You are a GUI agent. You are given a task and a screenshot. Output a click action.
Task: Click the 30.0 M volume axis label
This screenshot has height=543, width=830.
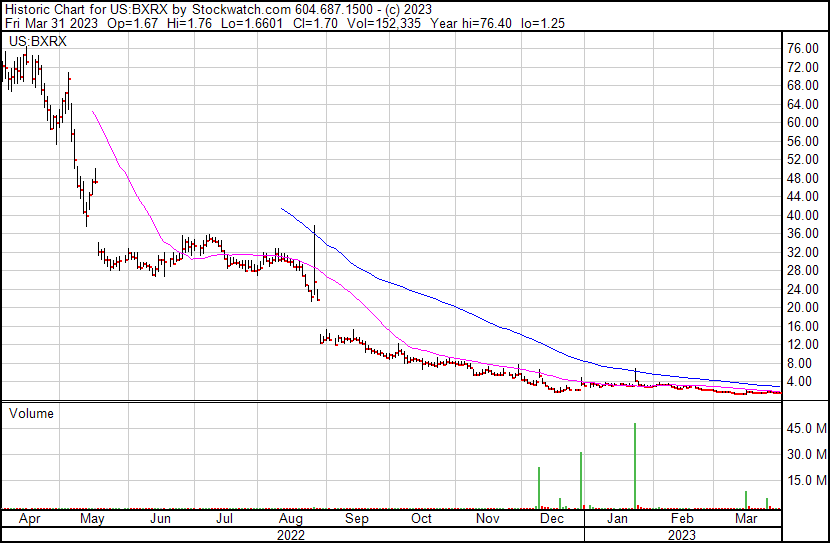click(x=805, y=454)
